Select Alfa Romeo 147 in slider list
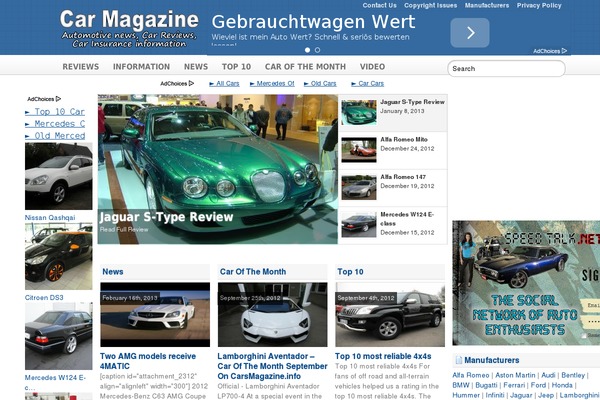This screenshot has height=400, width=600. (393, 188)
